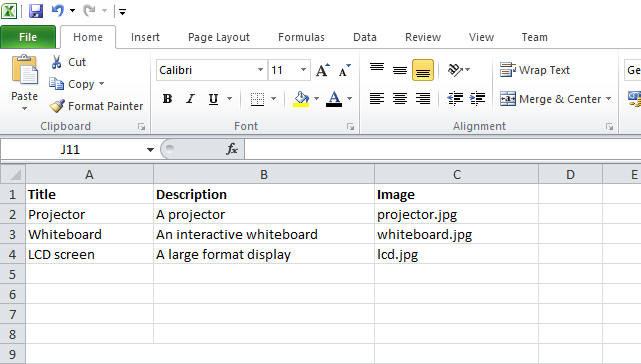This screenshot has height=364, width=641.
Task: Toggle Center text alignment
Action: coord(400,99)
